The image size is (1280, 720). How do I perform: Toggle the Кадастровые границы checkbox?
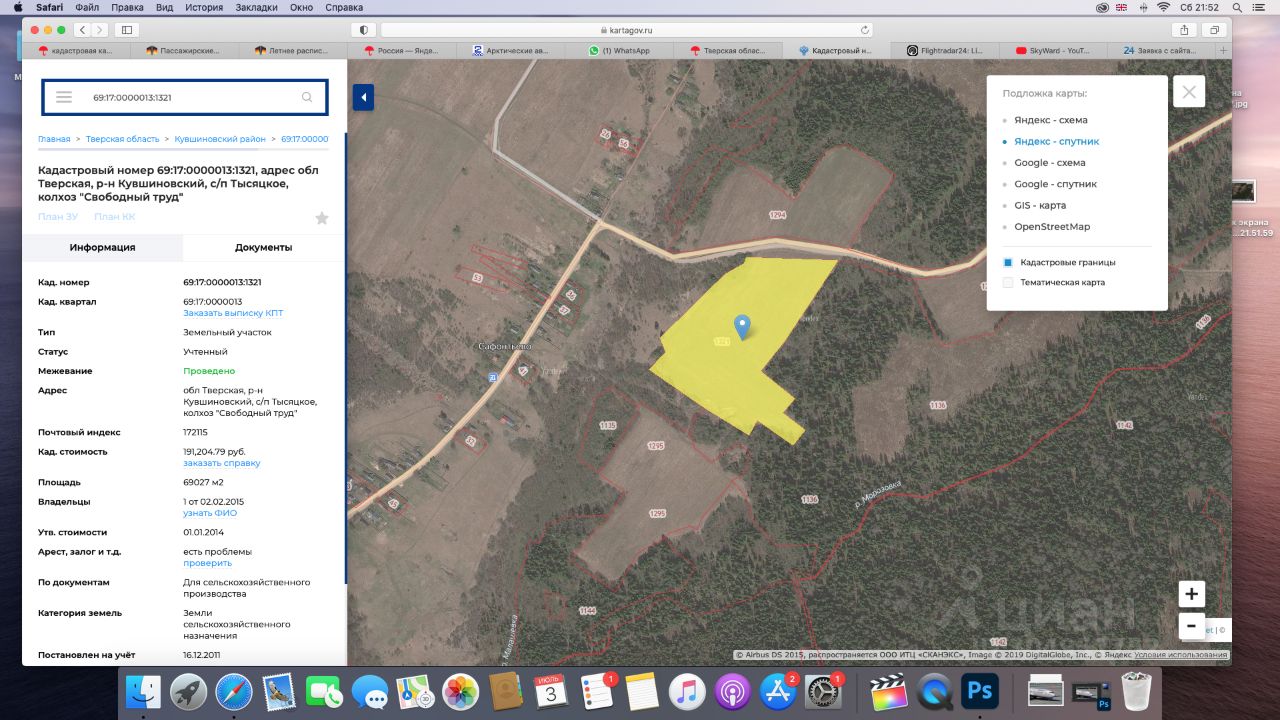(x=1008, y=262)
